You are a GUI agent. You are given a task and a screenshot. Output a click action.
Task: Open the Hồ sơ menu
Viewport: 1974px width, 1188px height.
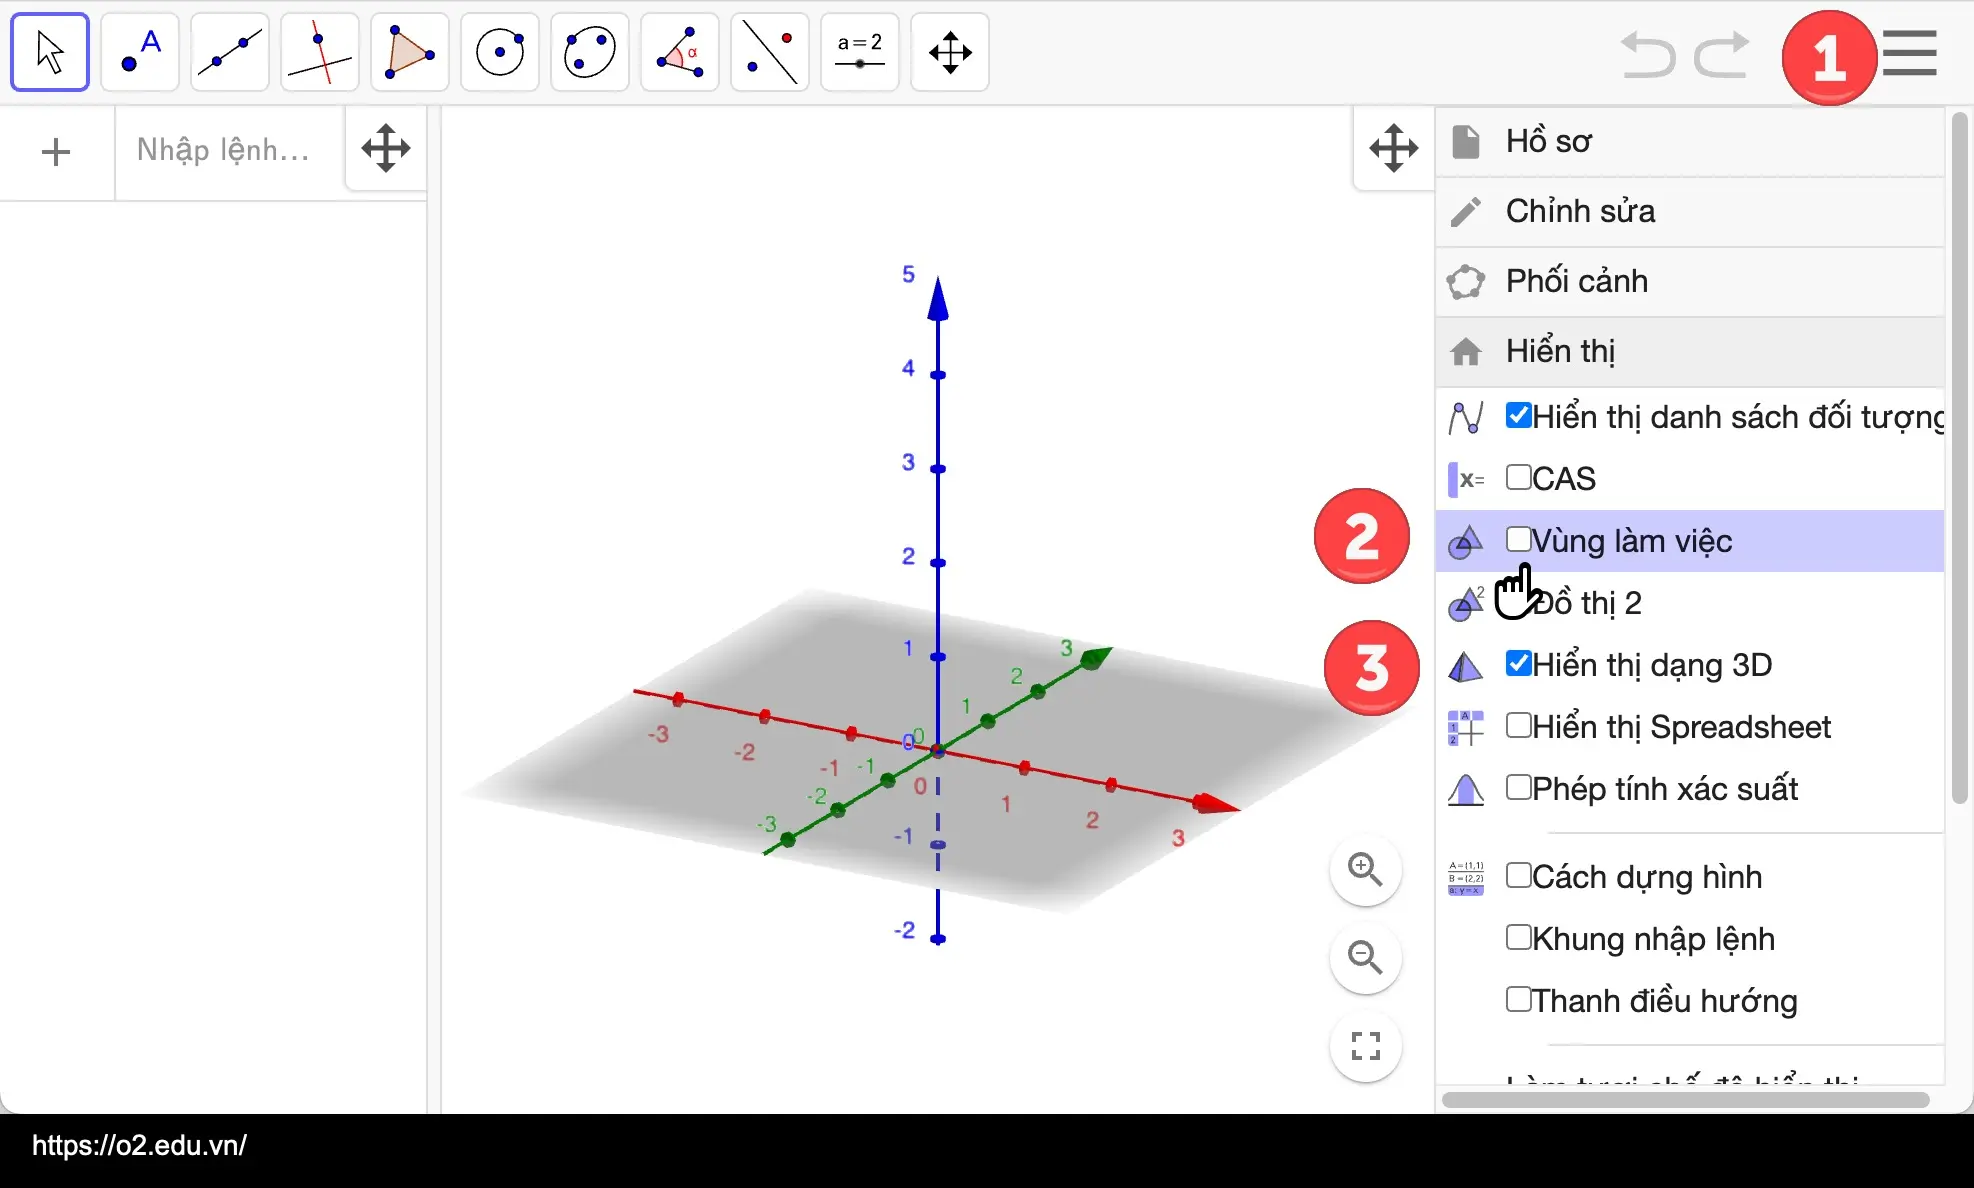click(1690, 142)
